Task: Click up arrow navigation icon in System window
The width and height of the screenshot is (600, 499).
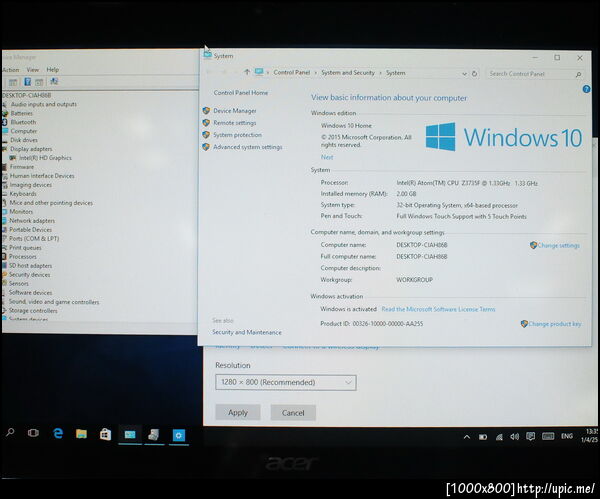Action: (x=247, y=72)
